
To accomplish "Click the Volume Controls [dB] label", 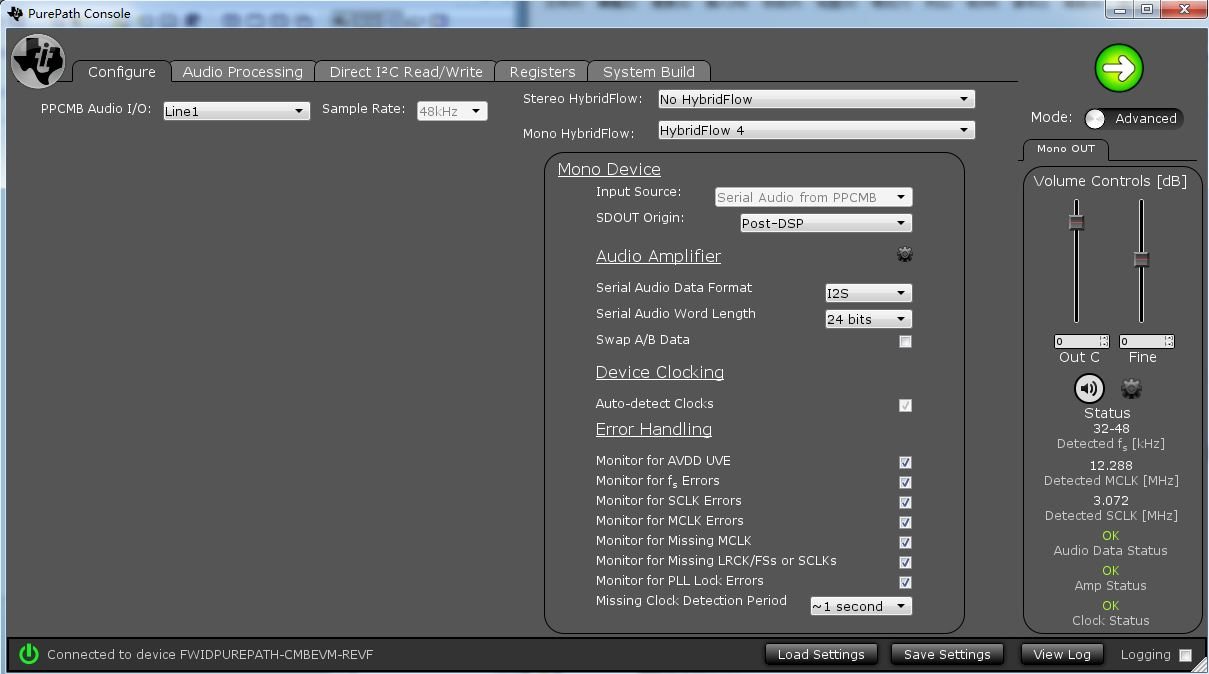I will point(1110,181).
